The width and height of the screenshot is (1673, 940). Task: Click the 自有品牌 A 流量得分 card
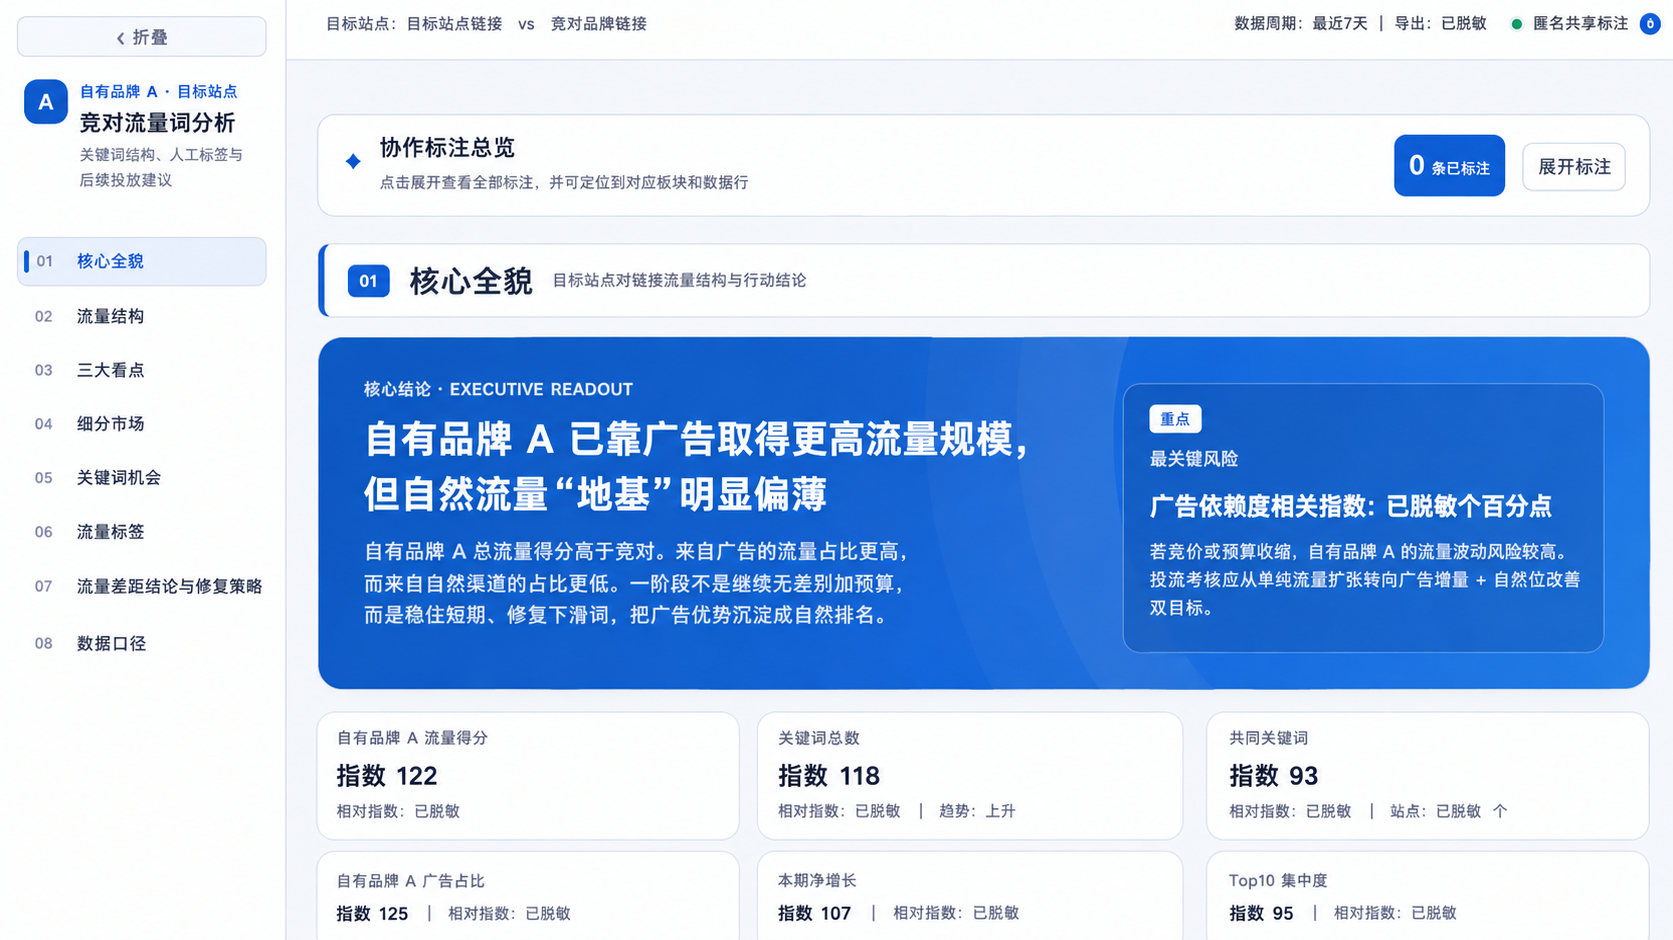point(528,776)
